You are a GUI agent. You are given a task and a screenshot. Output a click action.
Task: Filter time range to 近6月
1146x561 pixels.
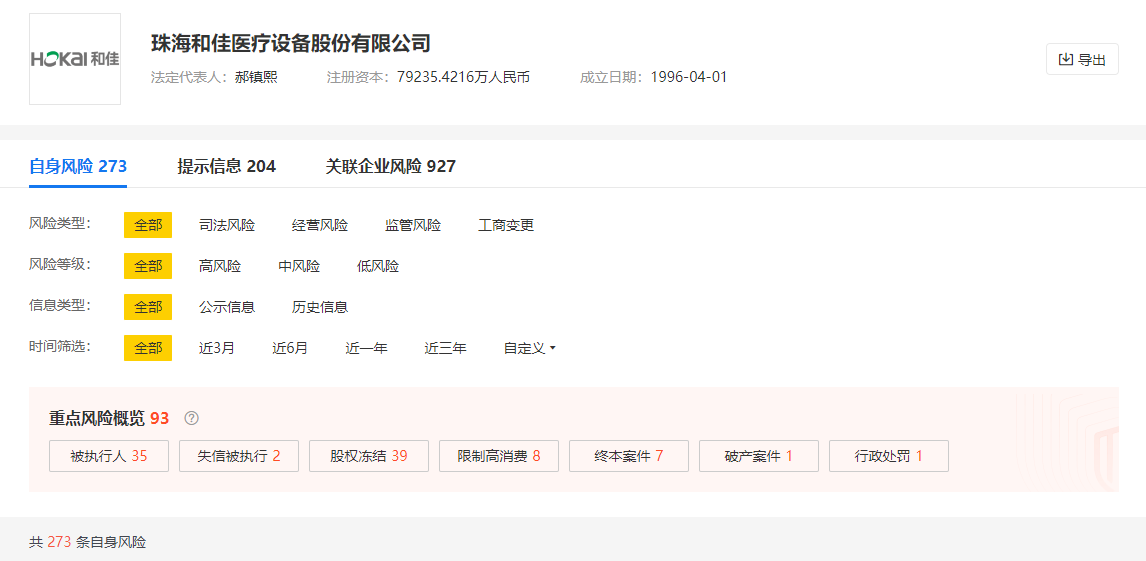click(290, 348)
